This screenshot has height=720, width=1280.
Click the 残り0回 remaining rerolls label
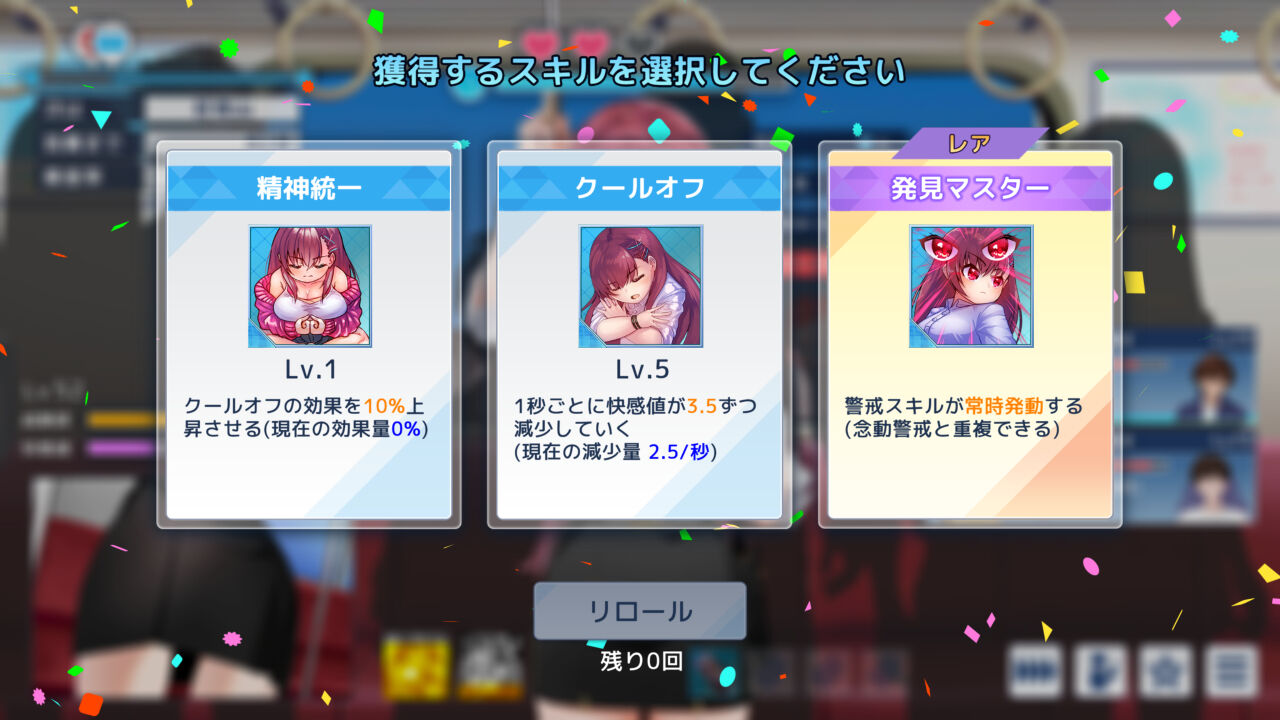pos(640,661)
